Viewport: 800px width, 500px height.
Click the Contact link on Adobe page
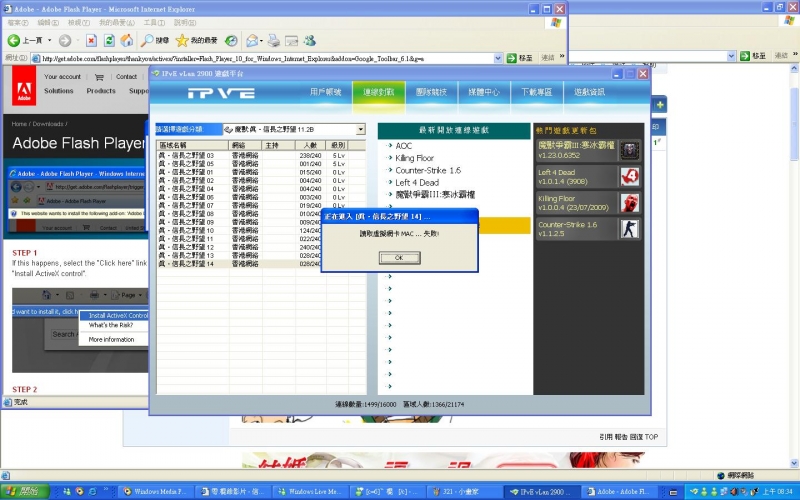(127, 77)
